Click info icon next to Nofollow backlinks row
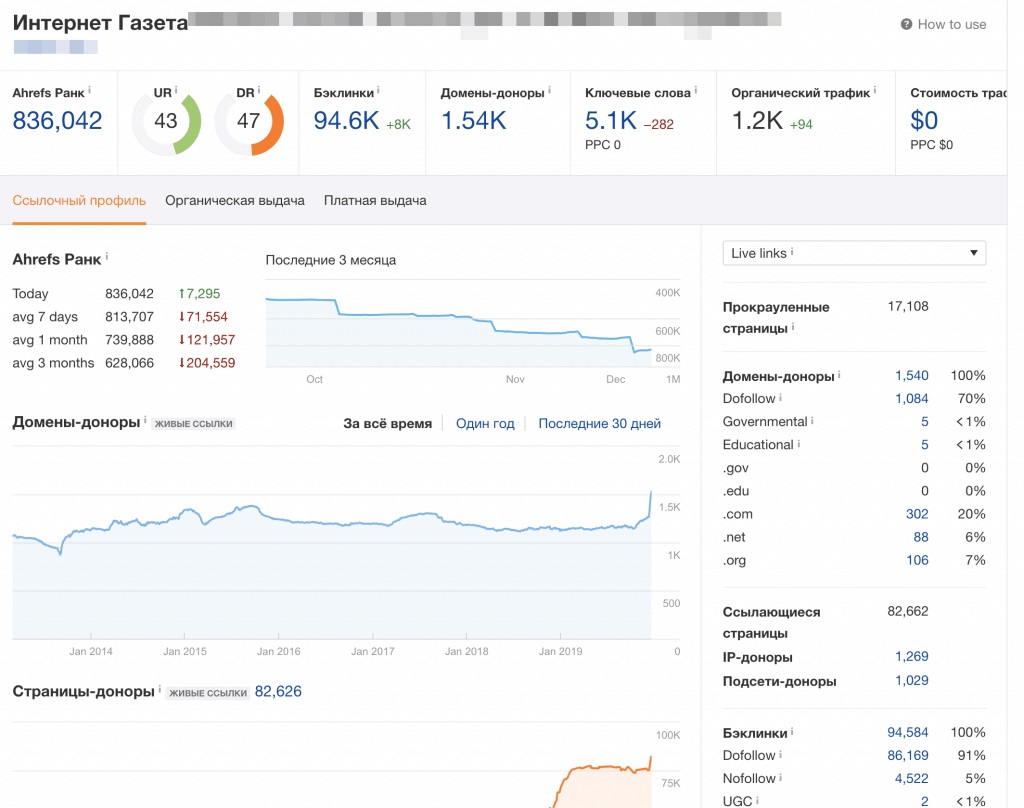 pos(780,777)
